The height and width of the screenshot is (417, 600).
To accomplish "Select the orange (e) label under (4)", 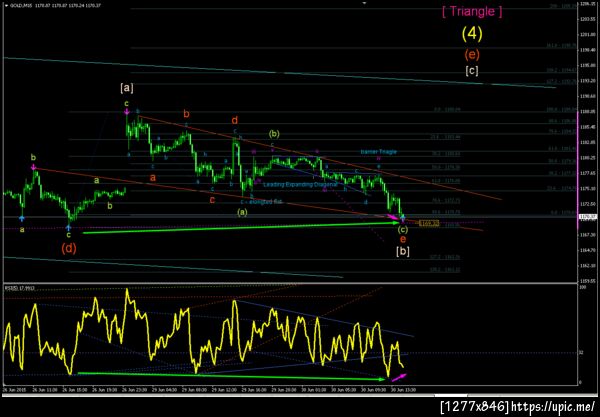I will point(472,54).
